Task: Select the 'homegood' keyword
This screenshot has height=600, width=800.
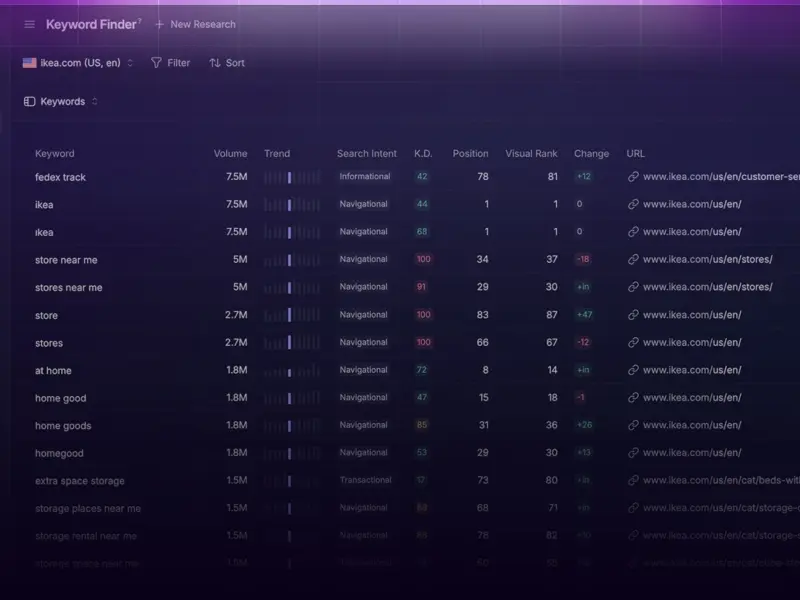Action: point(59,453)
